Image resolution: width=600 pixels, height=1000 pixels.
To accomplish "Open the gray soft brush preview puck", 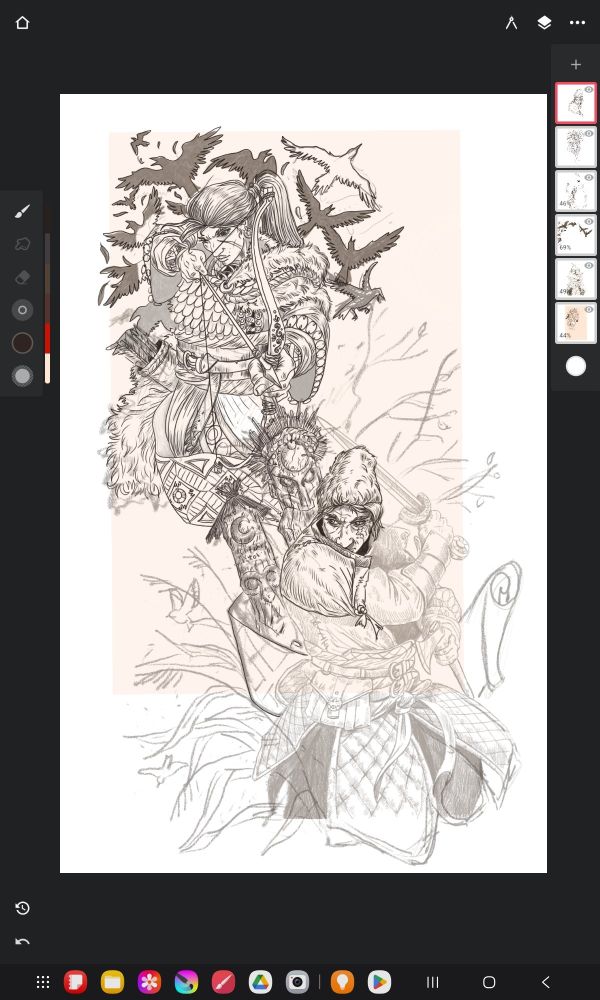I will click(22, 376).
